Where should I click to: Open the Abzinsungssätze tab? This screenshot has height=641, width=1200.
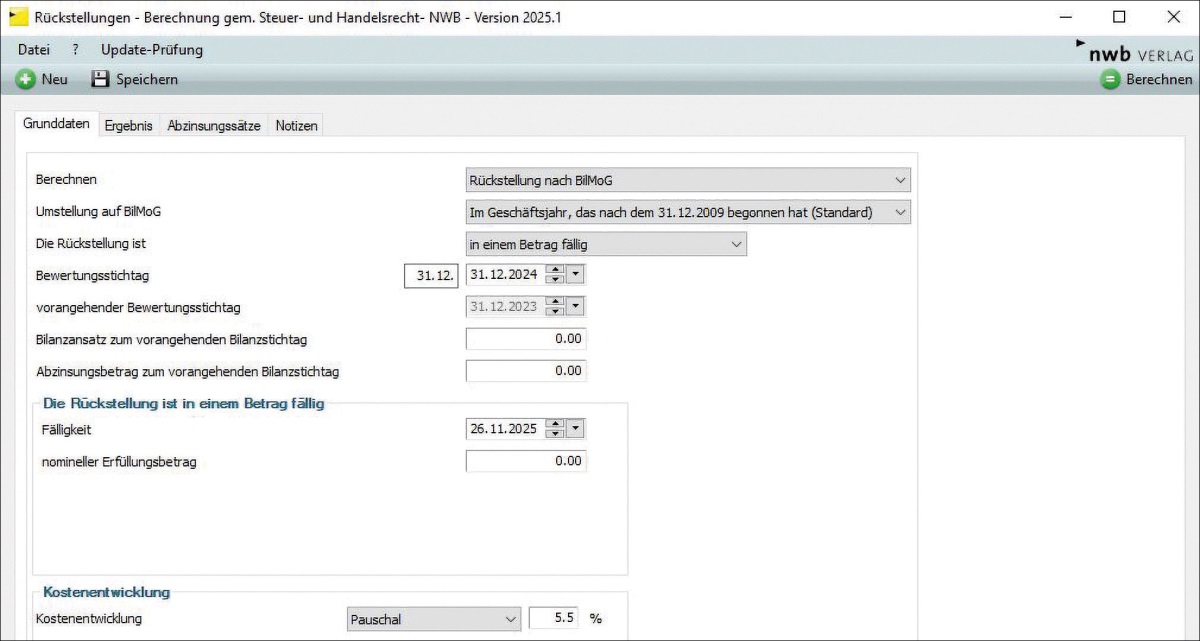214,126
